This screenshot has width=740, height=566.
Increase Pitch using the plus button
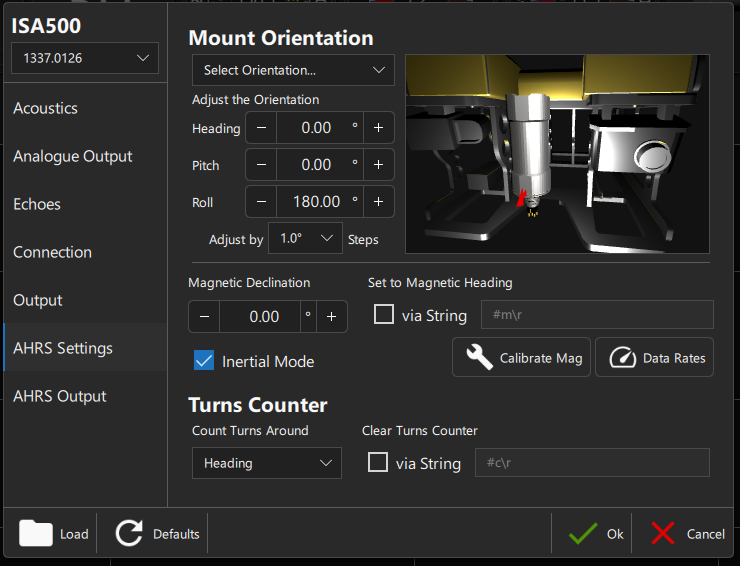(x=379, y=165)
